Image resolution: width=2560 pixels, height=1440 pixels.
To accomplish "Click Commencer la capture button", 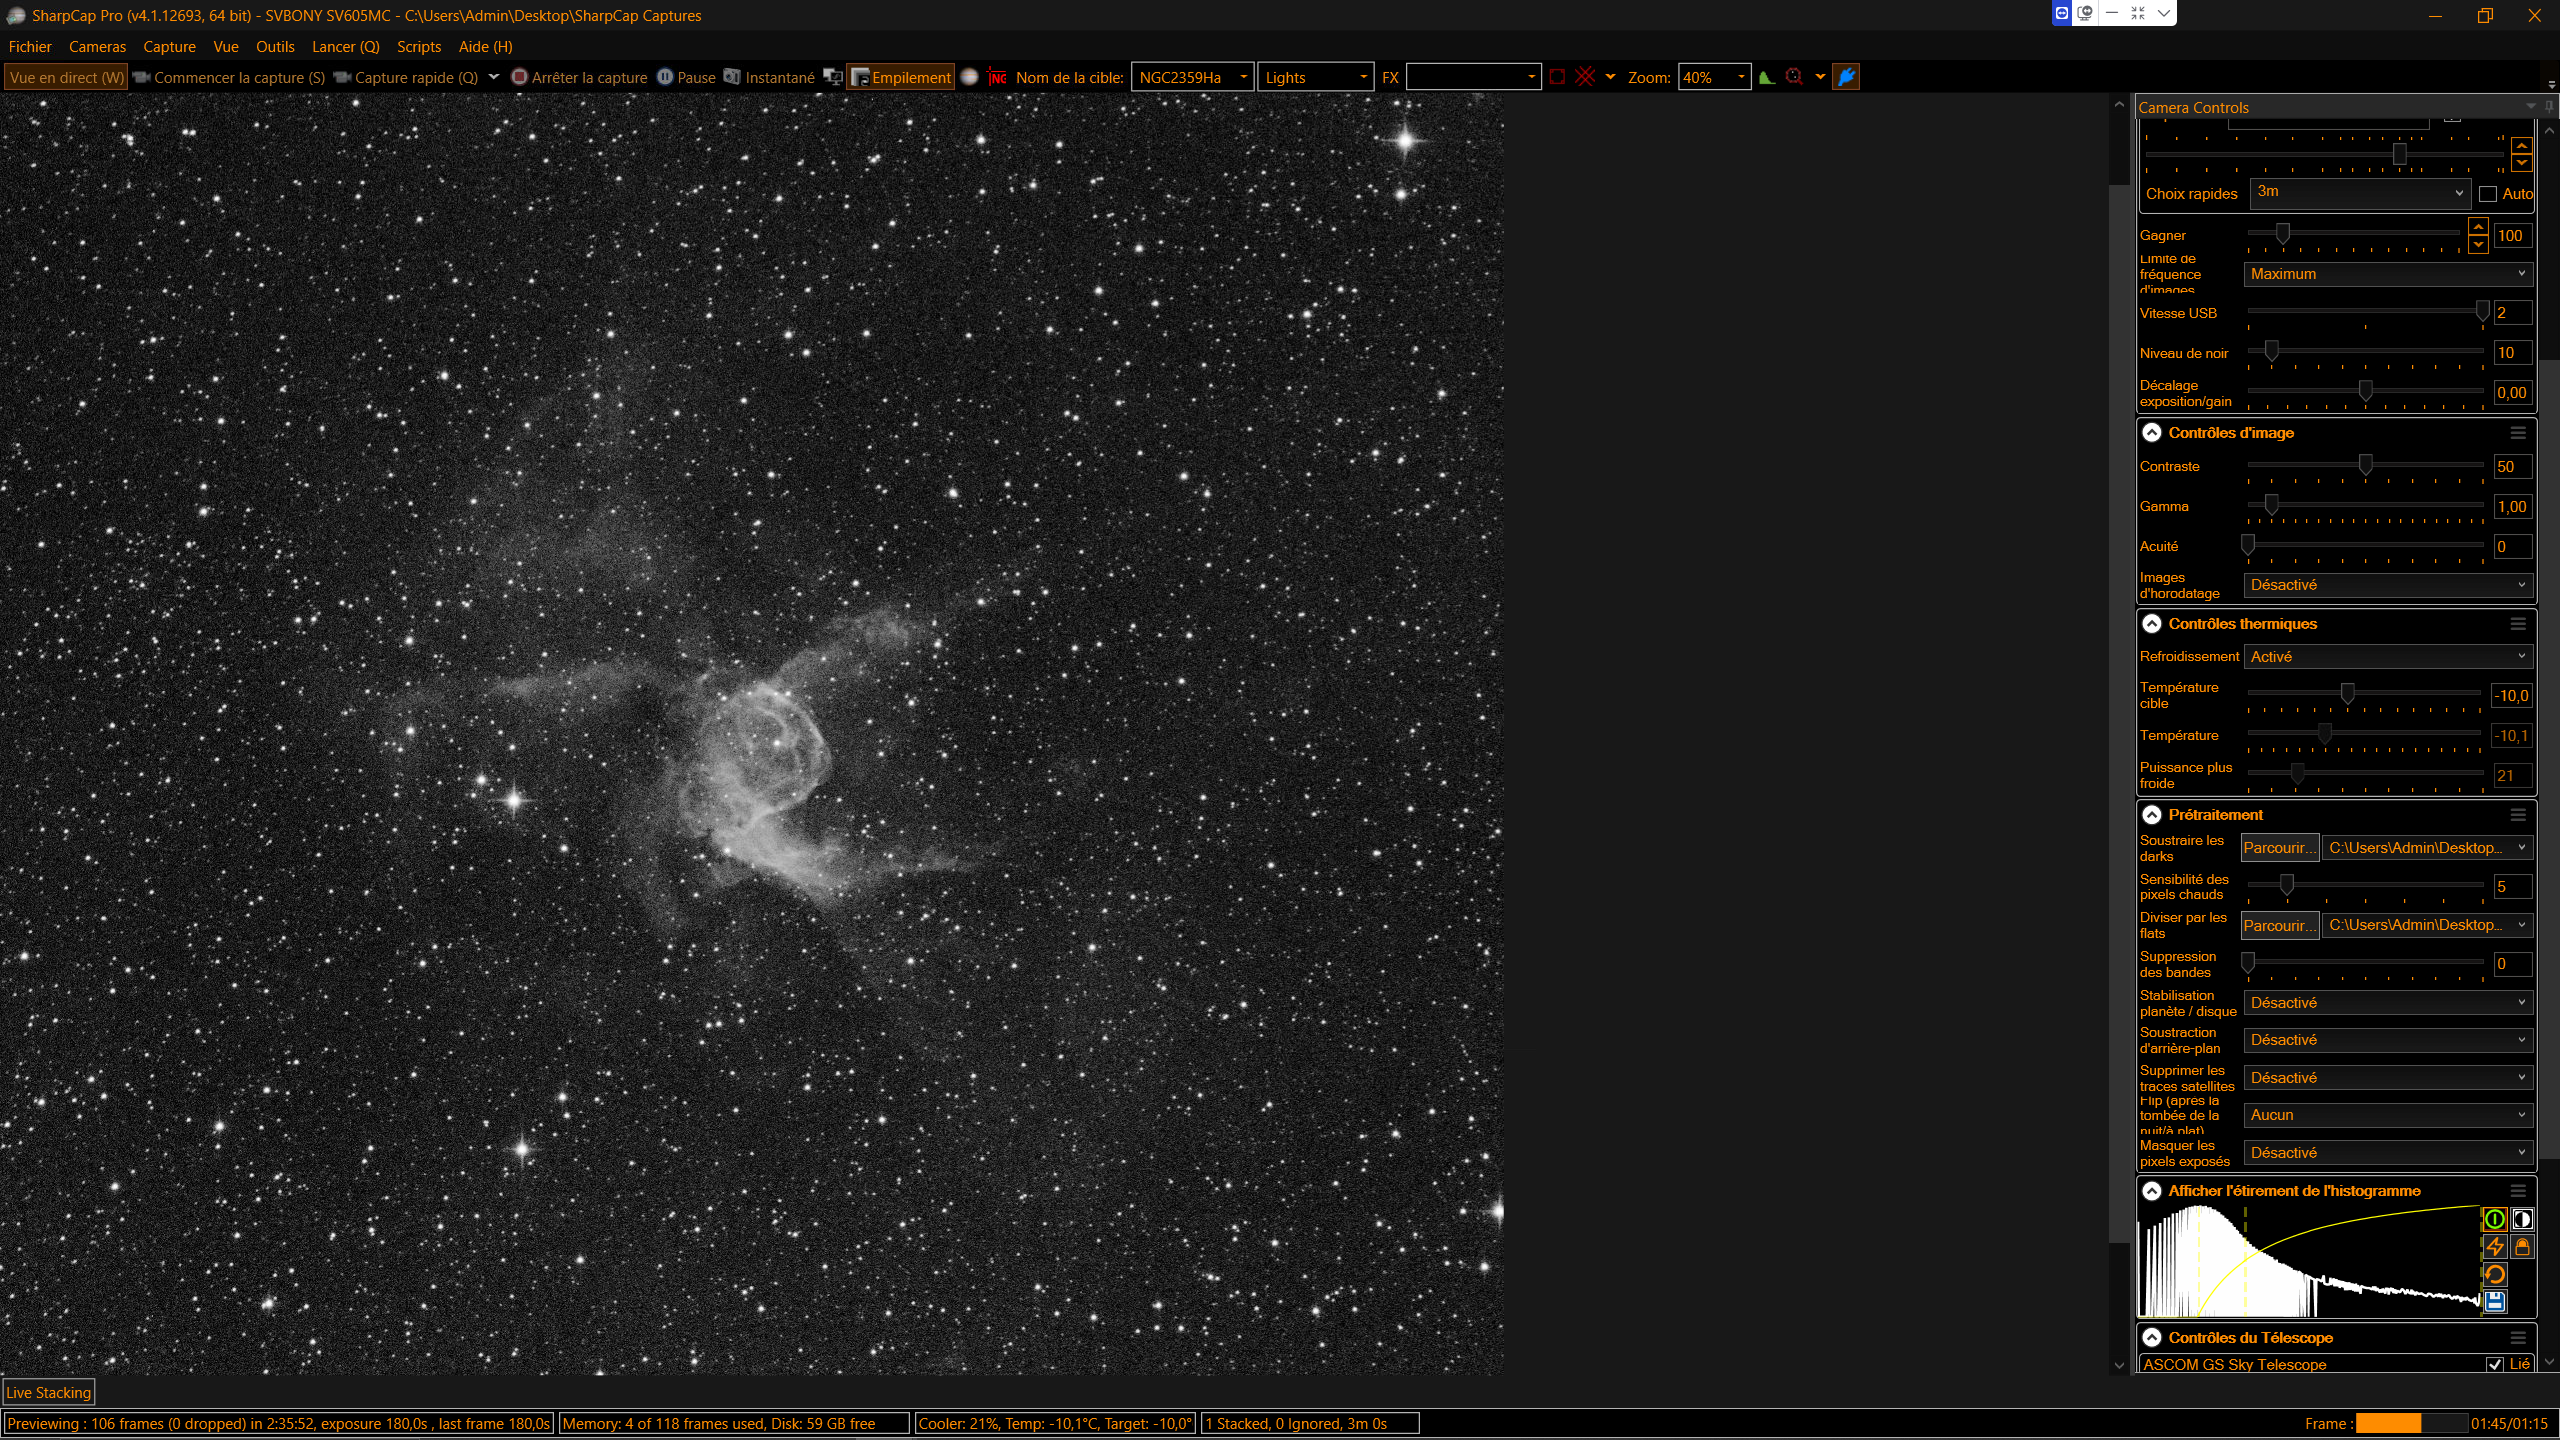I will pyautogui.click(x=229, y=77).
